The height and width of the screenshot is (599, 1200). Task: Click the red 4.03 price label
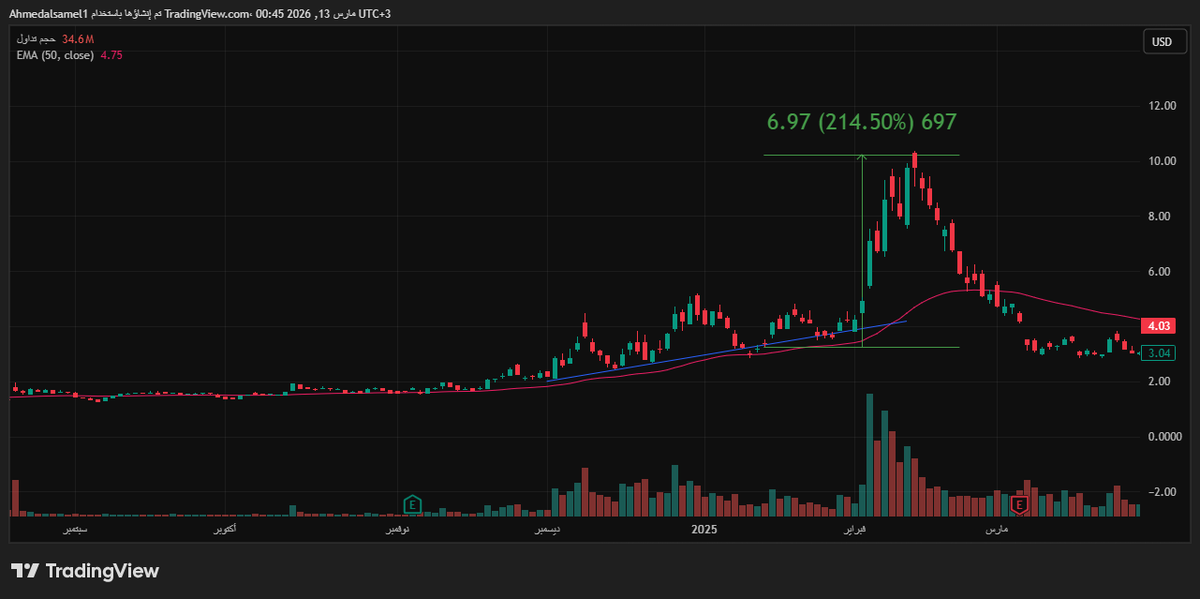pyautogui.click(x=1160, y=326)
